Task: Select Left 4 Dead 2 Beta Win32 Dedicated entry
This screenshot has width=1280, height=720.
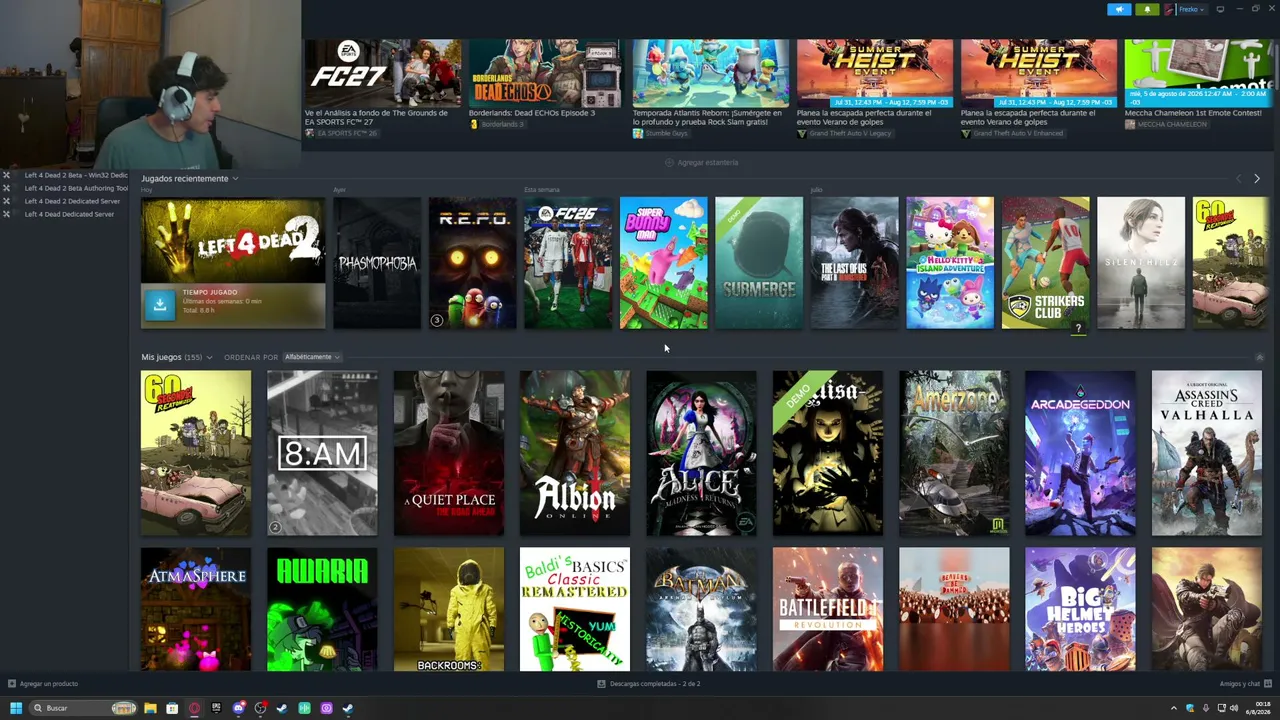Action: (76, 175)
